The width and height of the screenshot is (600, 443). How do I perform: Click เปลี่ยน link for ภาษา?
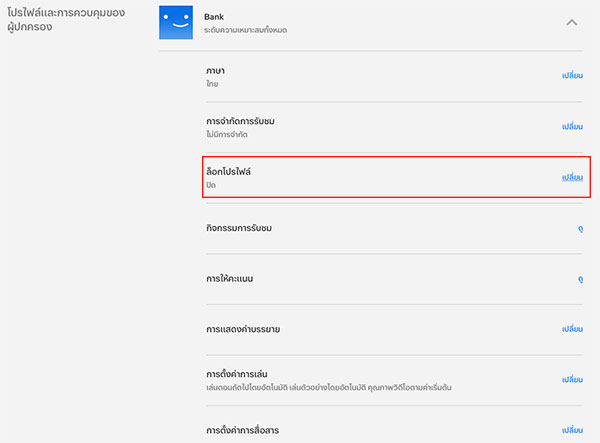pyautogui.click(x=572, y=76)
